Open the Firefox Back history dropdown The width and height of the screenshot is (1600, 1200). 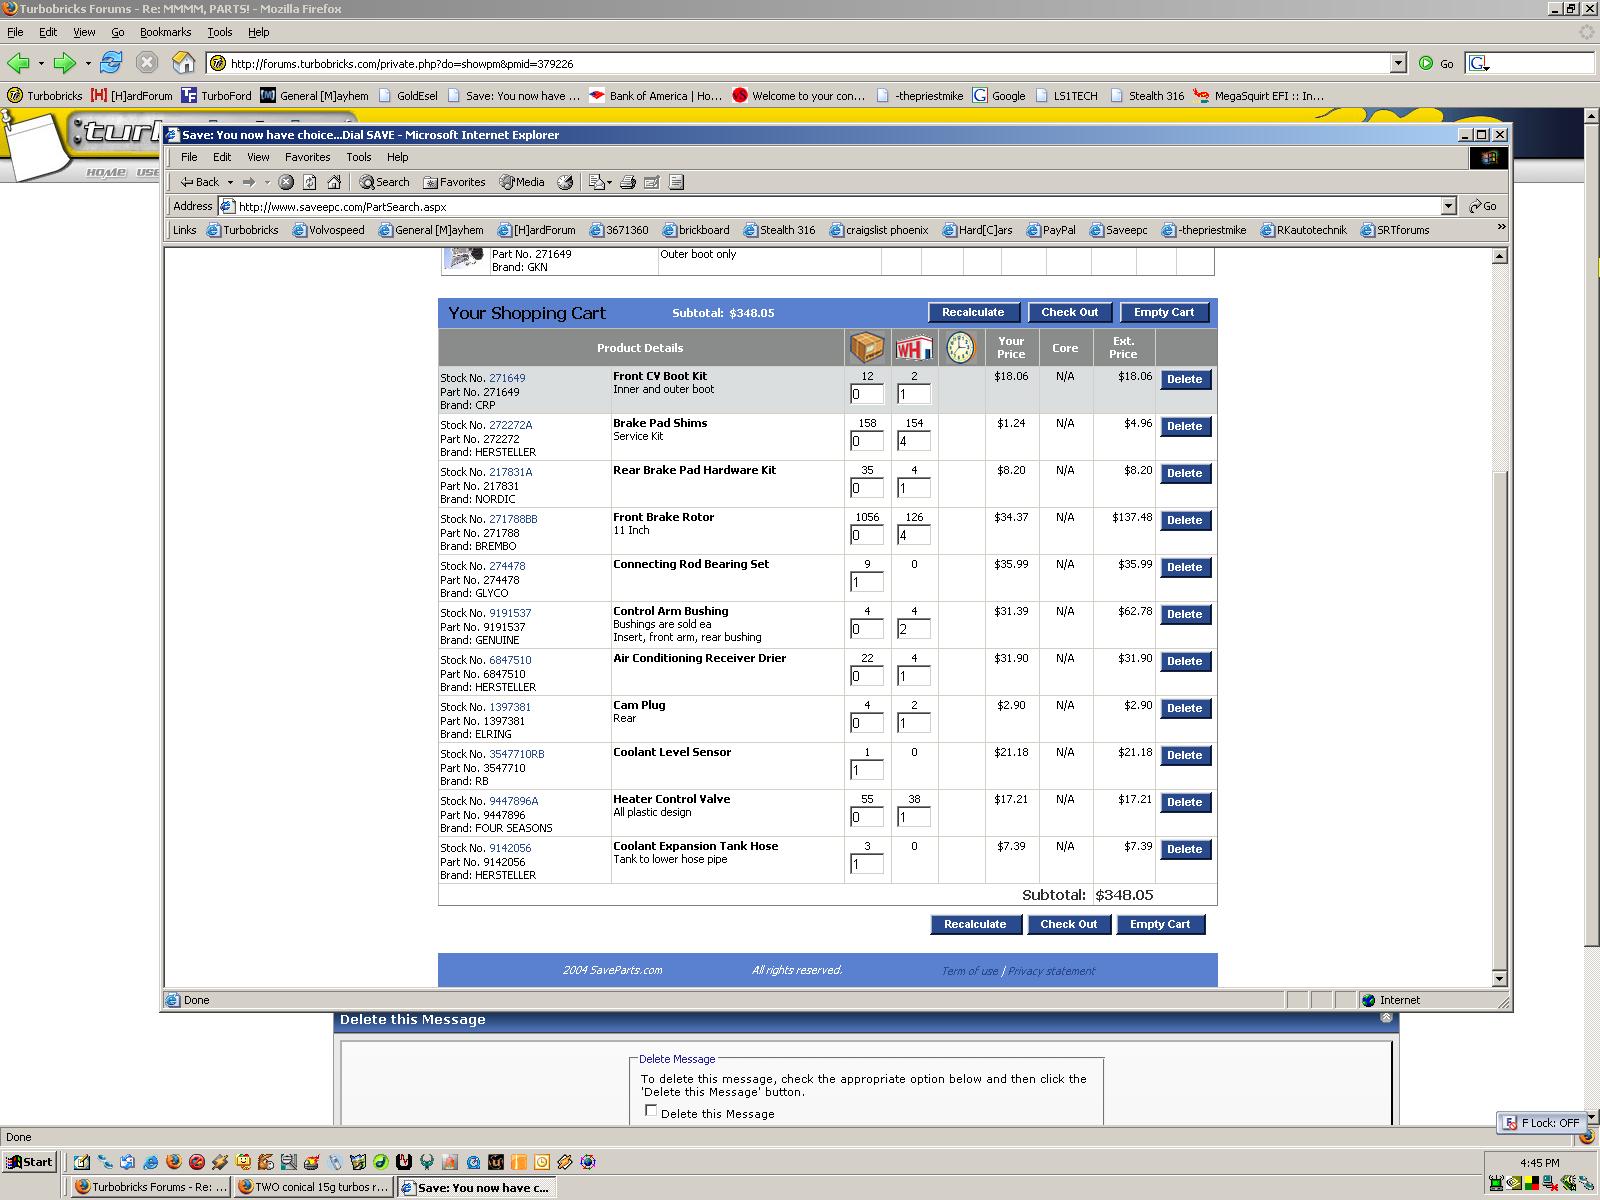pyautogui.click(x=41, y=63)
